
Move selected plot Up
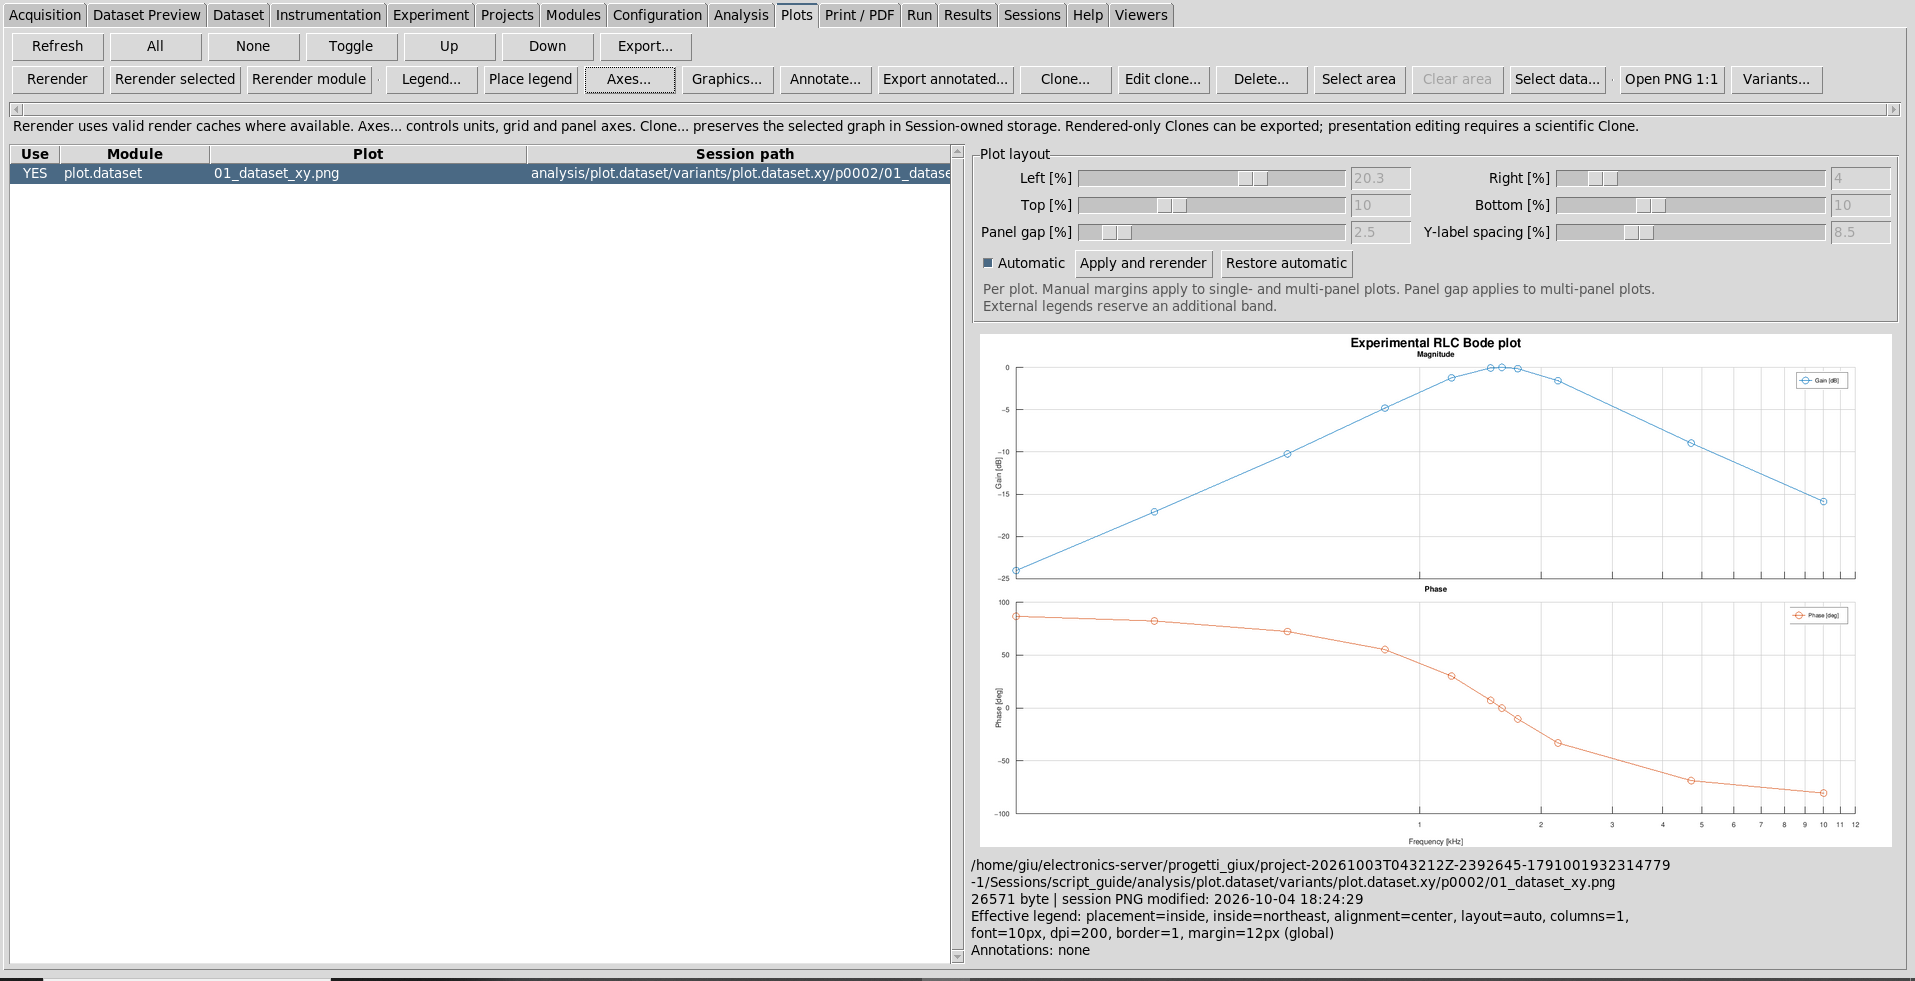tap(449, 47)
